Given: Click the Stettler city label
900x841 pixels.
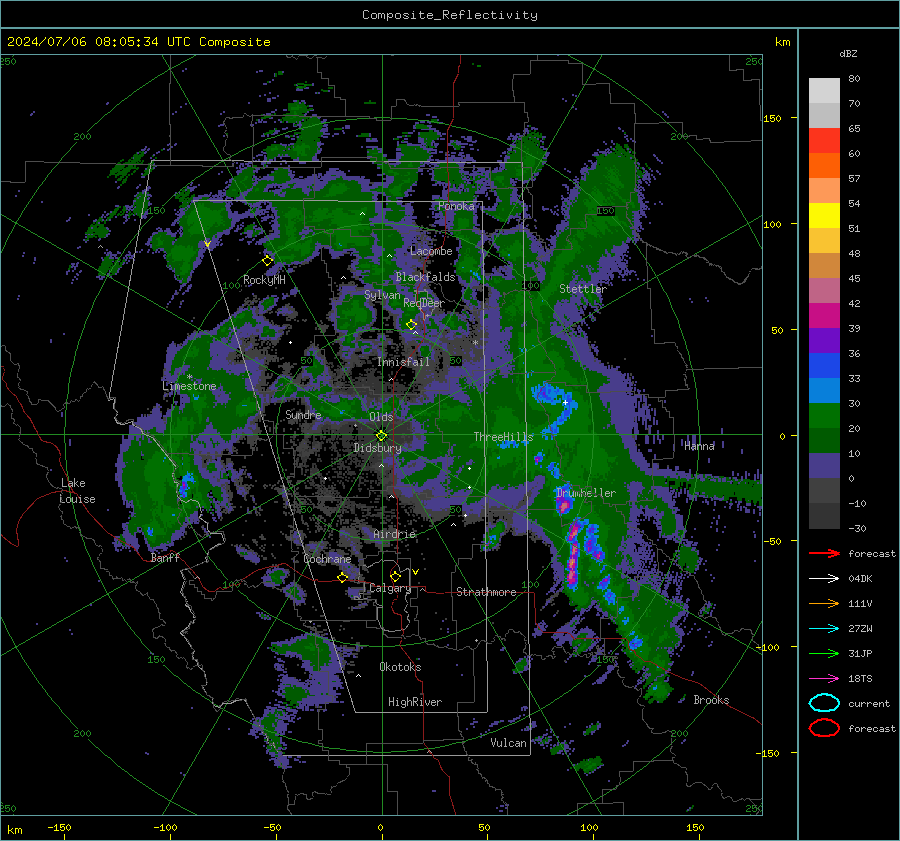Looking at the screenshot, I should (583, 289).
